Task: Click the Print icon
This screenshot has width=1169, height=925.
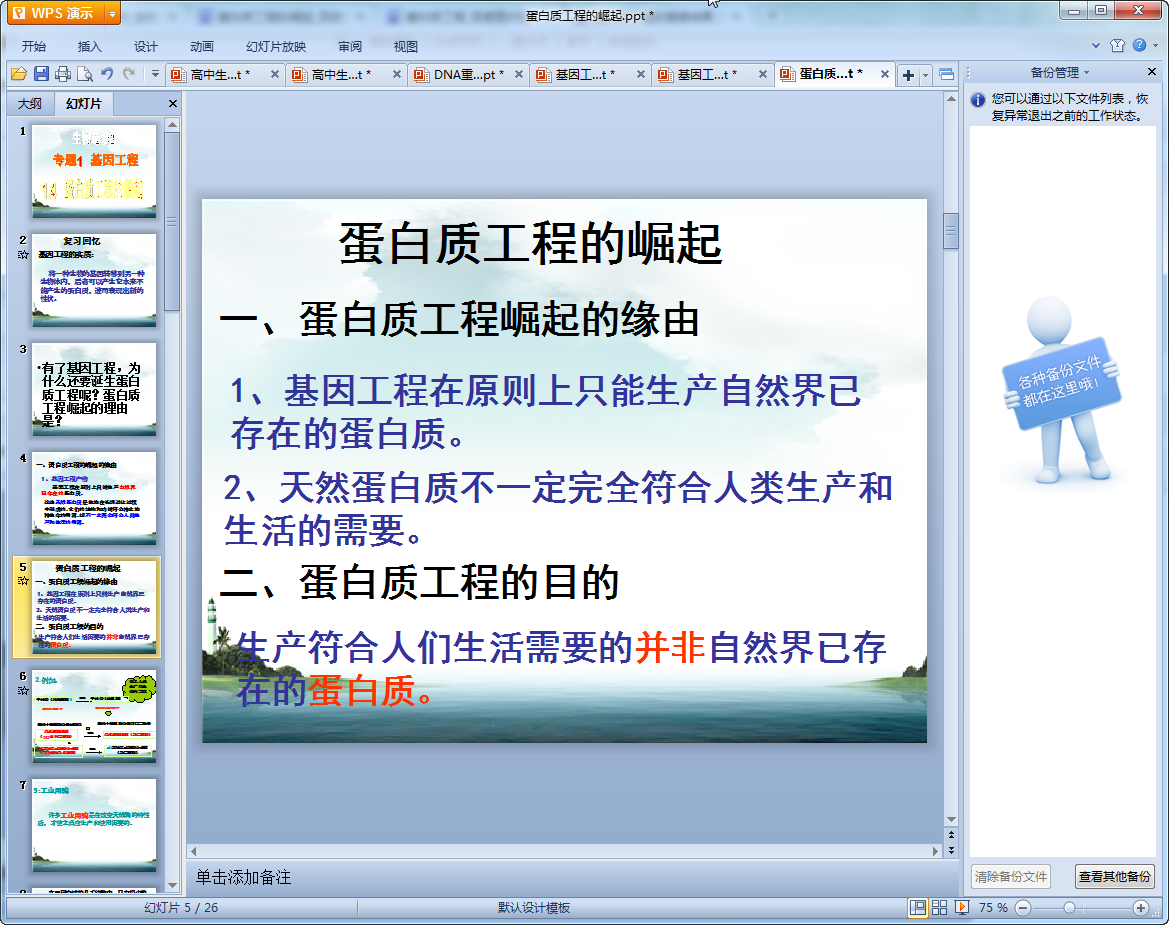Action: click(x=63, y=74)
